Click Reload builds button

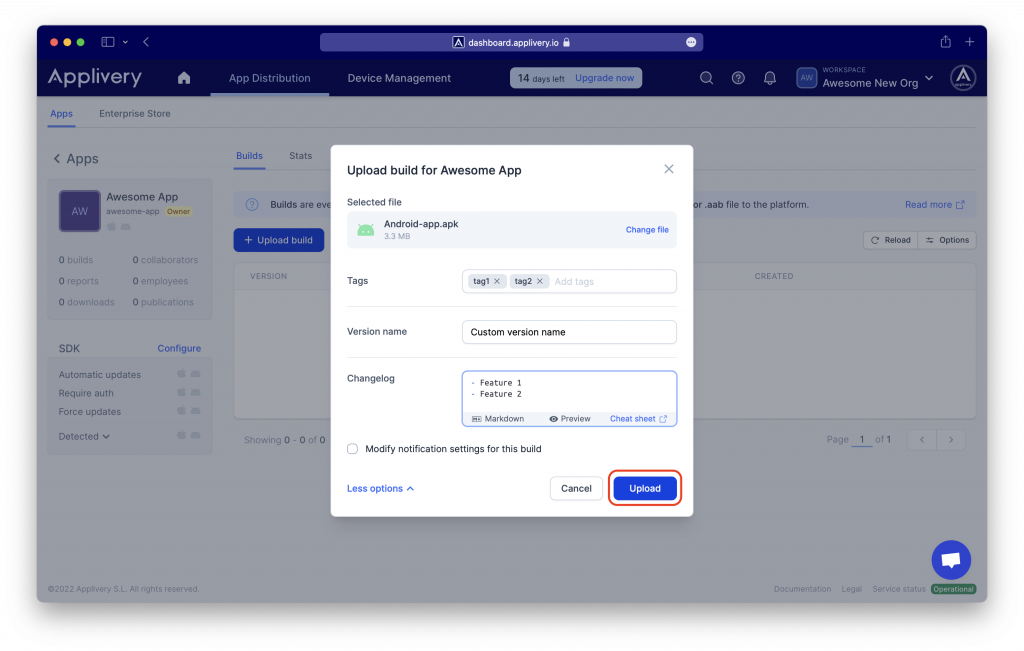point(890,240)
